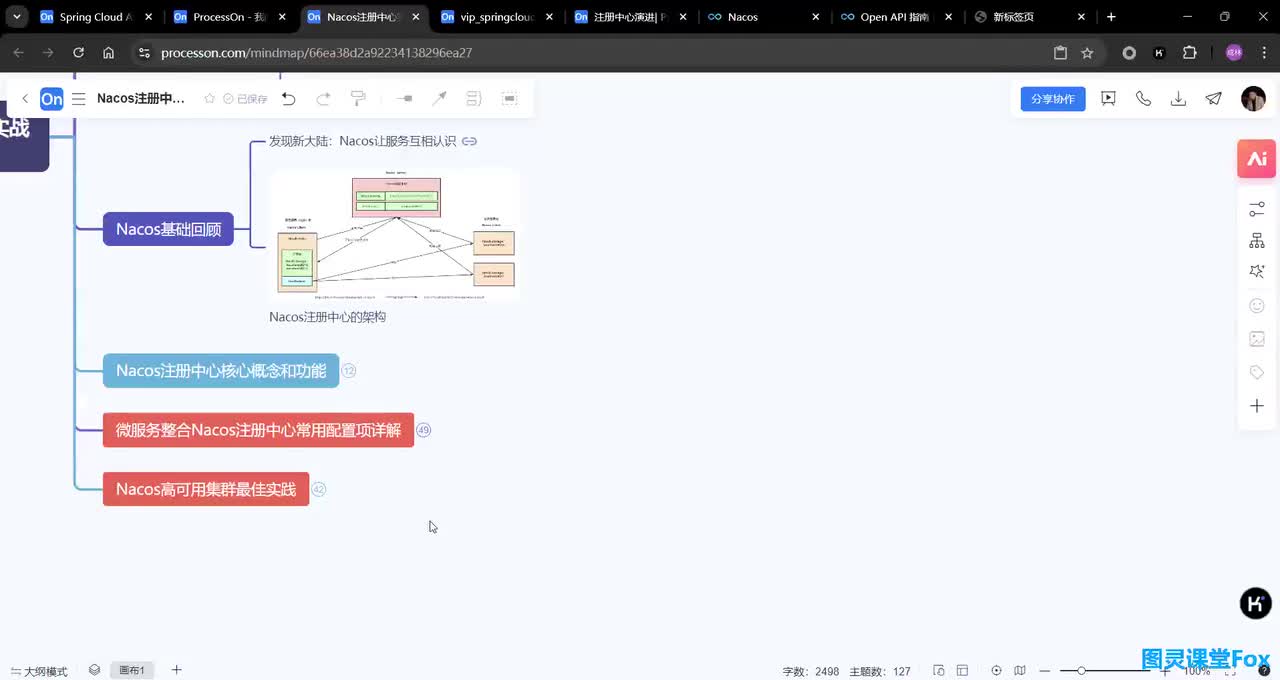Open the emoji icon picker
Viewport: 1280px width, 680px height.
coord(1257,306)
